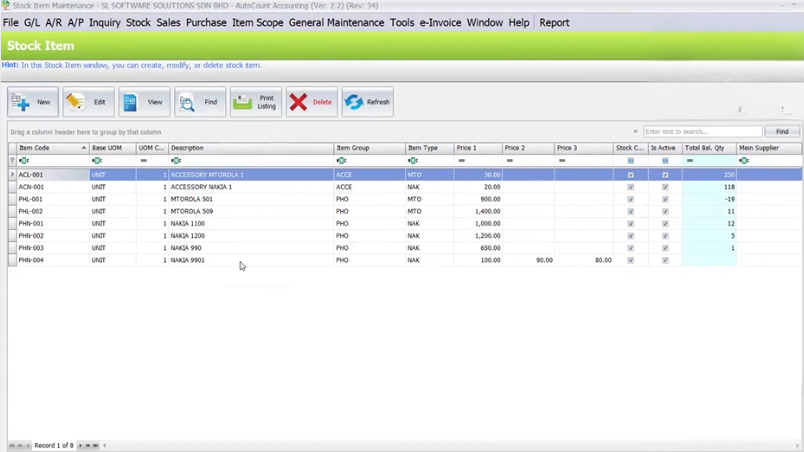Go to last record navigator arrow

coord(95,445)
